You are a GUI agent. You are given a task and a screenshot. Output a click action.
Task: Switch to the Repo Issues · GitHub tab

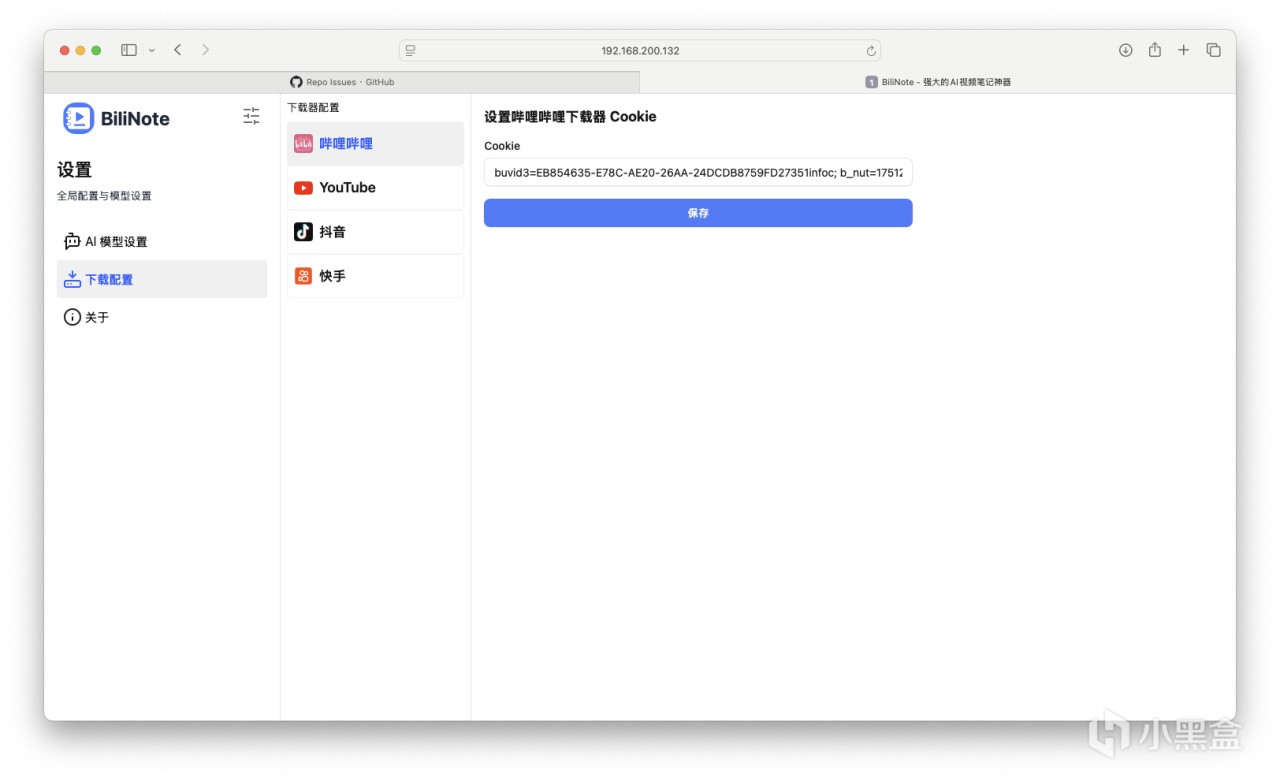[x=342, y=82]
